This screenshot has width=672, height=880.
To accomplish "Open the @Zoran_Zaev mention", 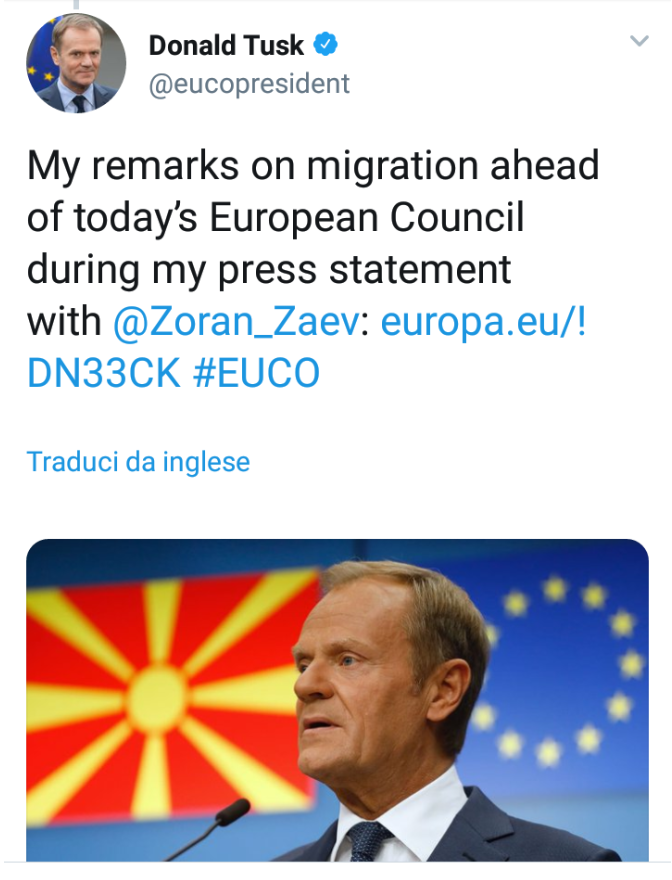I will (x=236, y=322).
